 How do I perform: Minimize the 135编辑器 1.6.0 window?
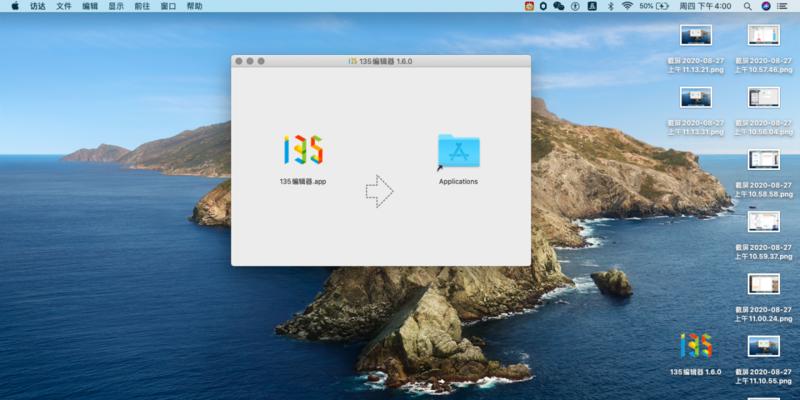(x=250, y=61)
